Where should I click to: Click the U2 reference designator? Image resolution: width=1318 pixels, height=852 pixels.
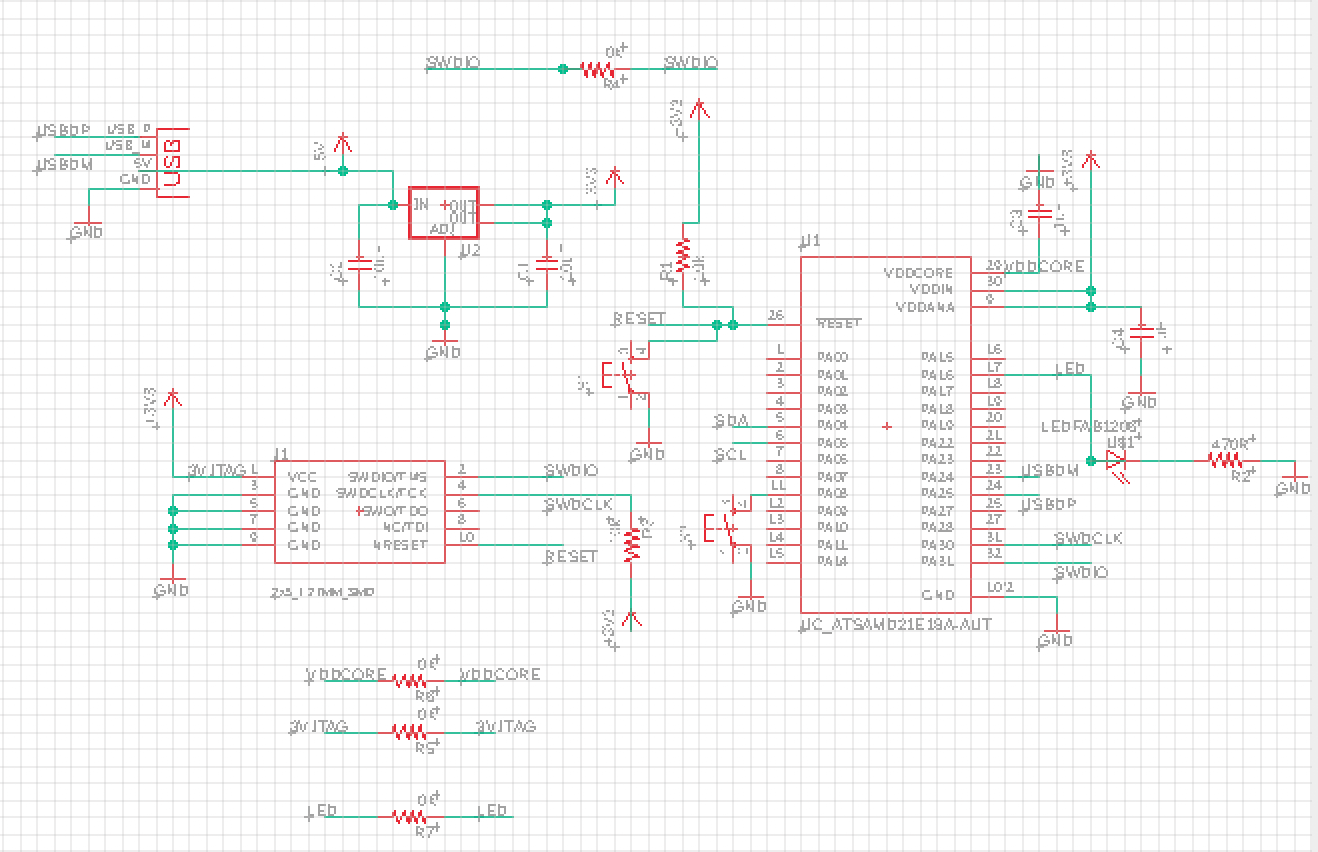pos(469,251)
